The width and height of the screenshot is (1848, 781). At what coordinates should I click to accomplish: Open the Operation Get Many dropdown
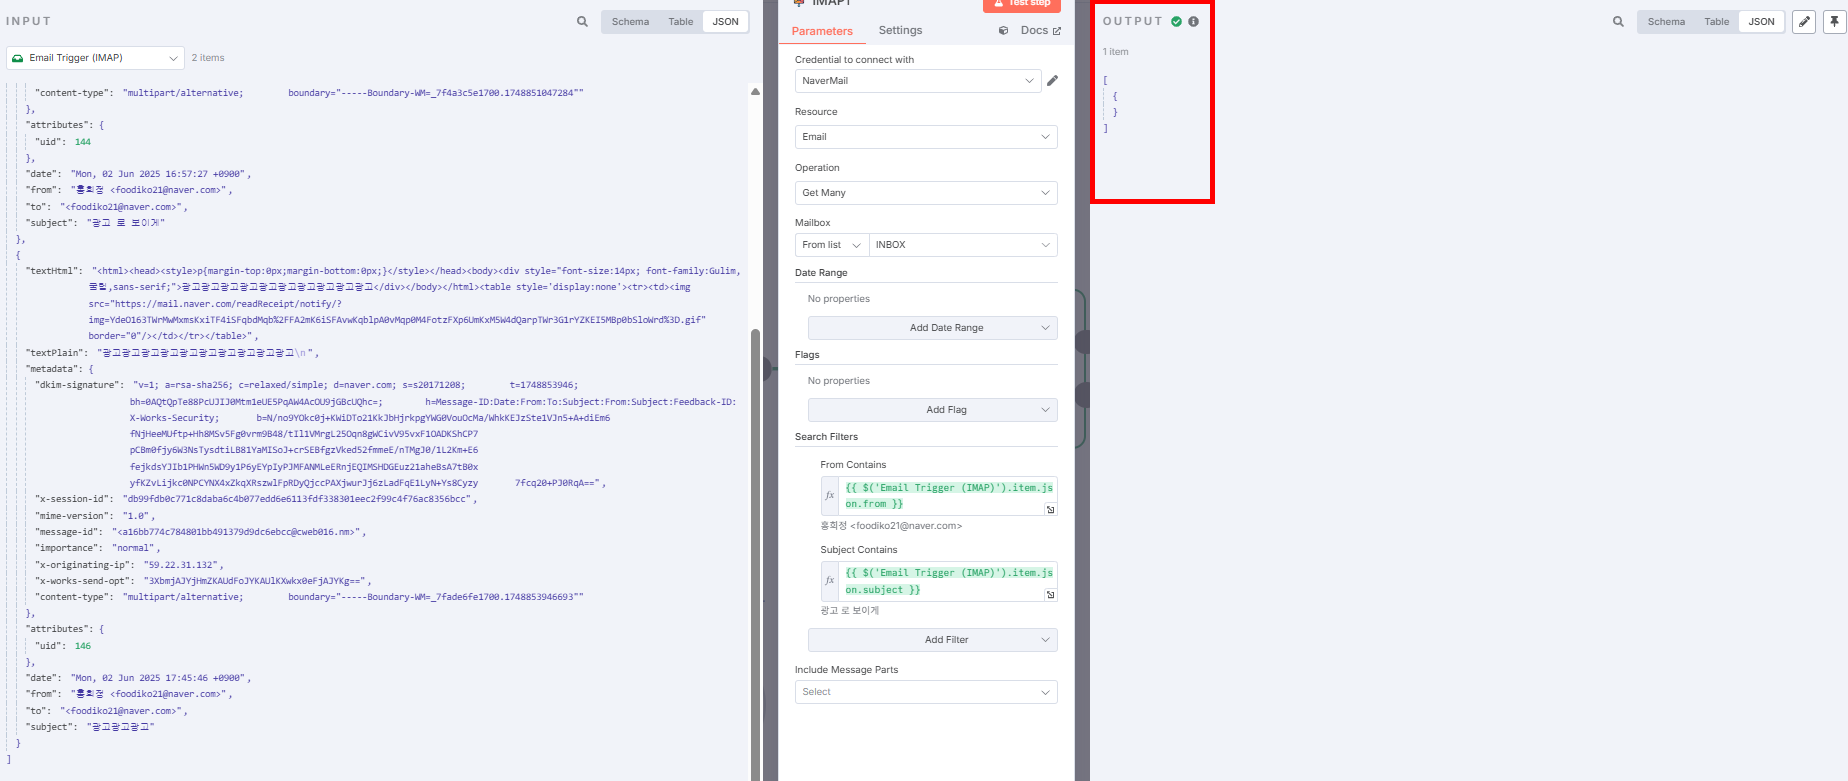pyautogui.click(x=926, y=193)
